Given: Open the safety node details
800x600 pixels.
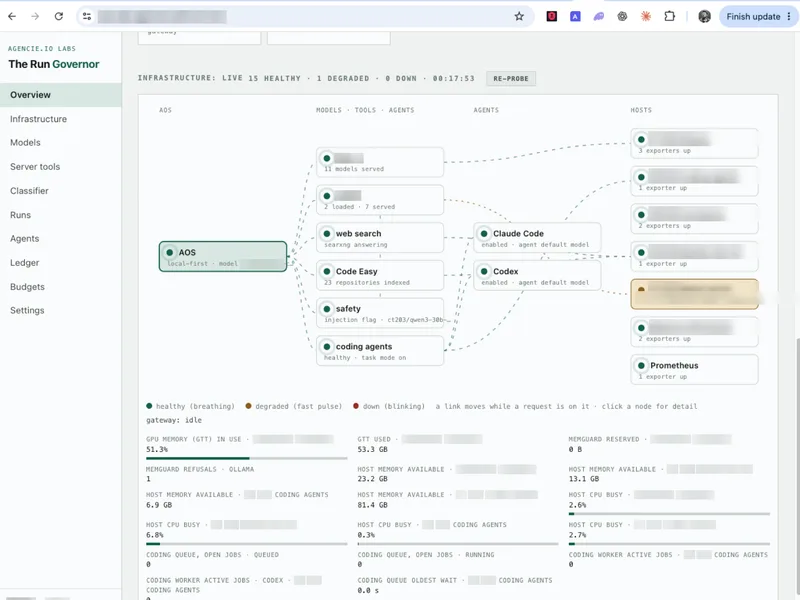Looking at the screenshot, I should [380, 313].
